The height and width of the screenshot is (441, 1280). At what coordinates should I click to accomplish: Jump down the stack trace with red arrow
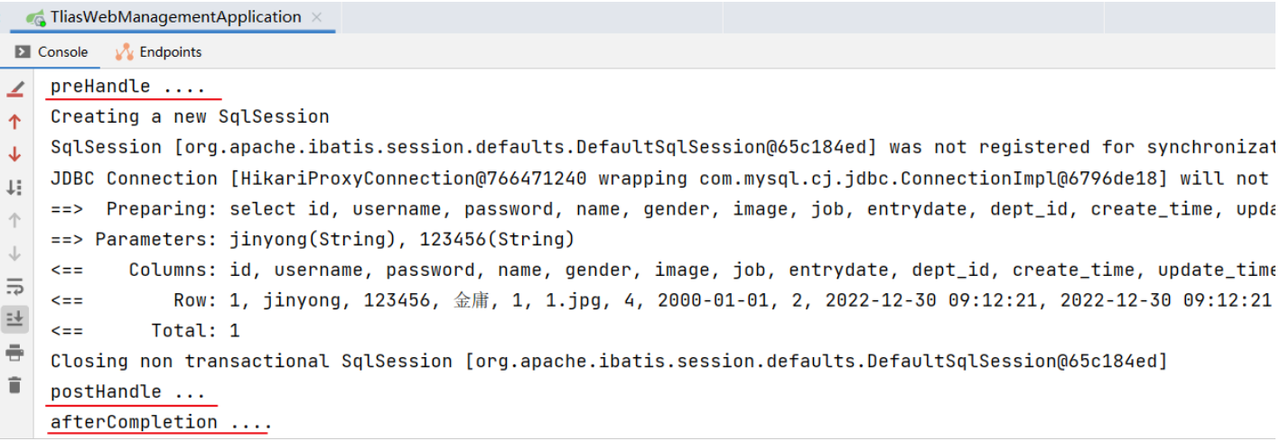(x=15, y=154)
